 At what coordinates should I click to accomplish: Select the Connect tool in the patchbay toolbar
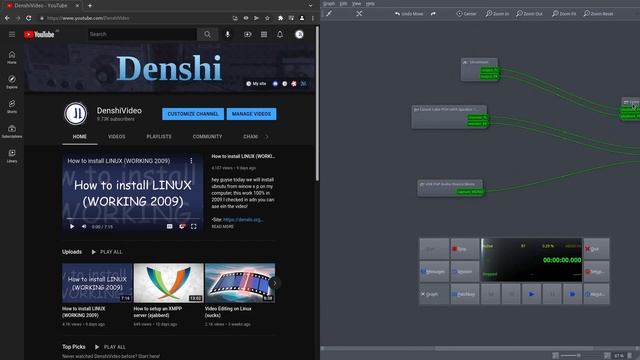(x=329, y=13)
